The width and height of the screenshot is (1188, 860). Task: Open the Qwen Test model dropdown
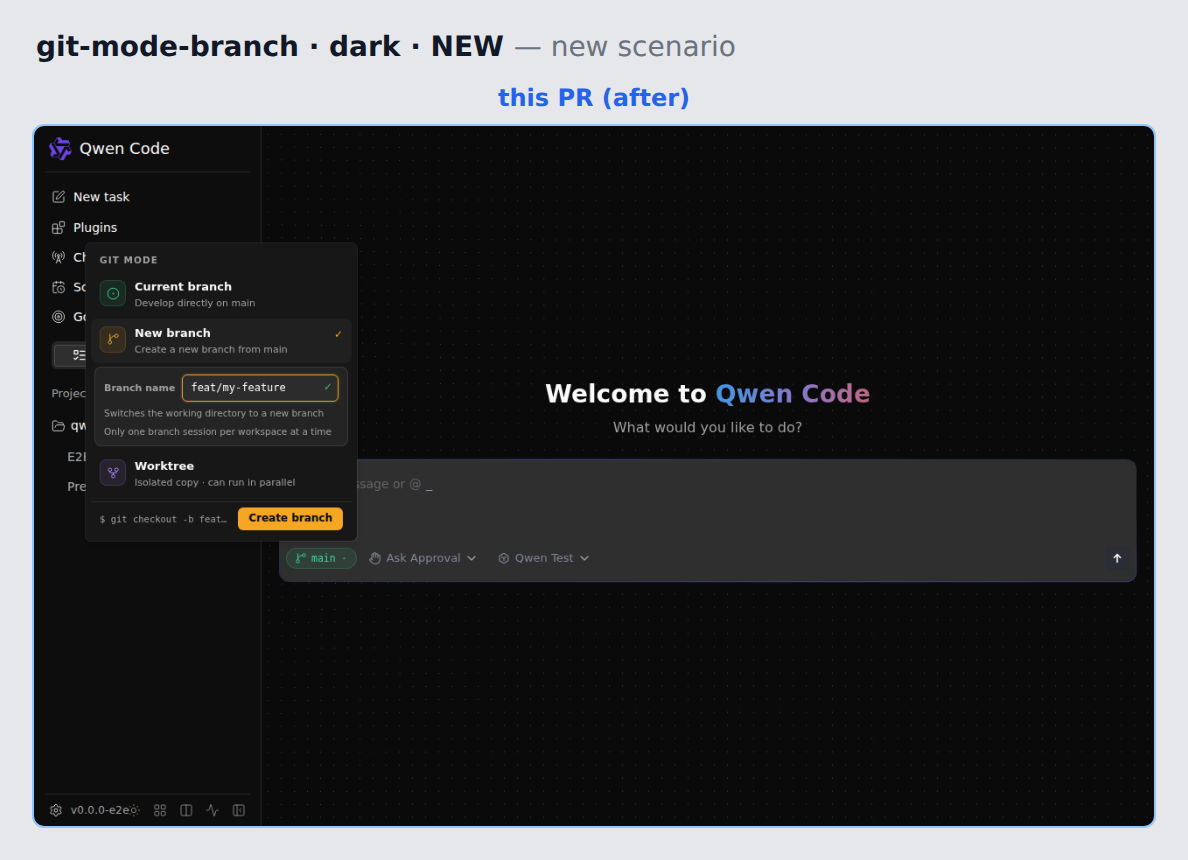tap(543, 558)
